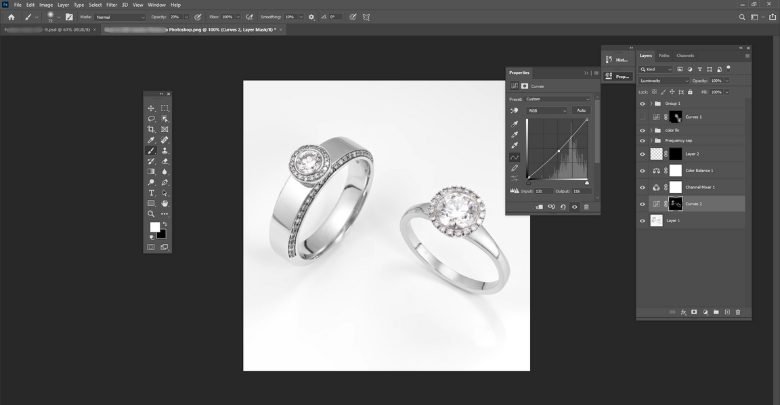The width and height of the screenshot is (780, 405).
Task: Open the Window menu
Action: (157, 5)
